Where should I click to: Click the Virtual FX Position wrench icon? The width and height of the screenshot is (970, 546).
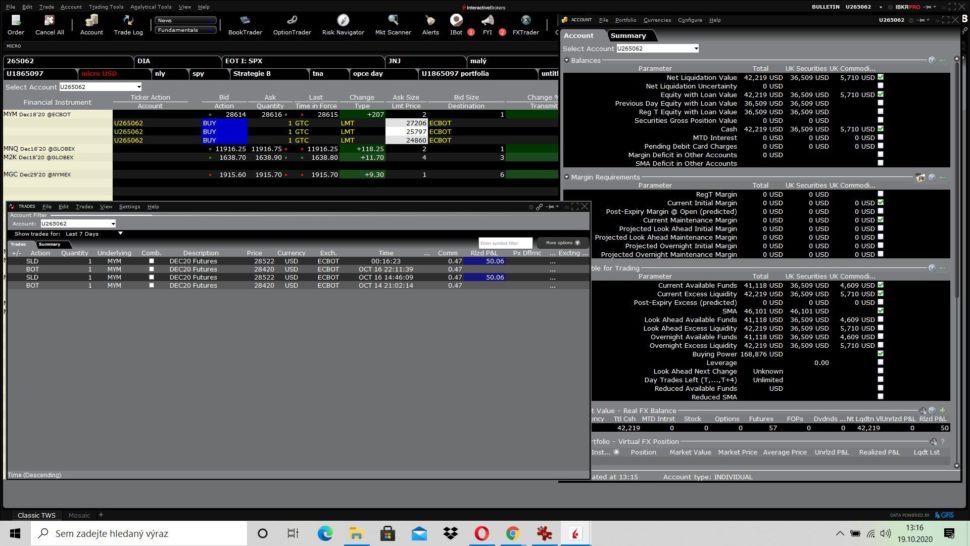click(x=934, y=441)
